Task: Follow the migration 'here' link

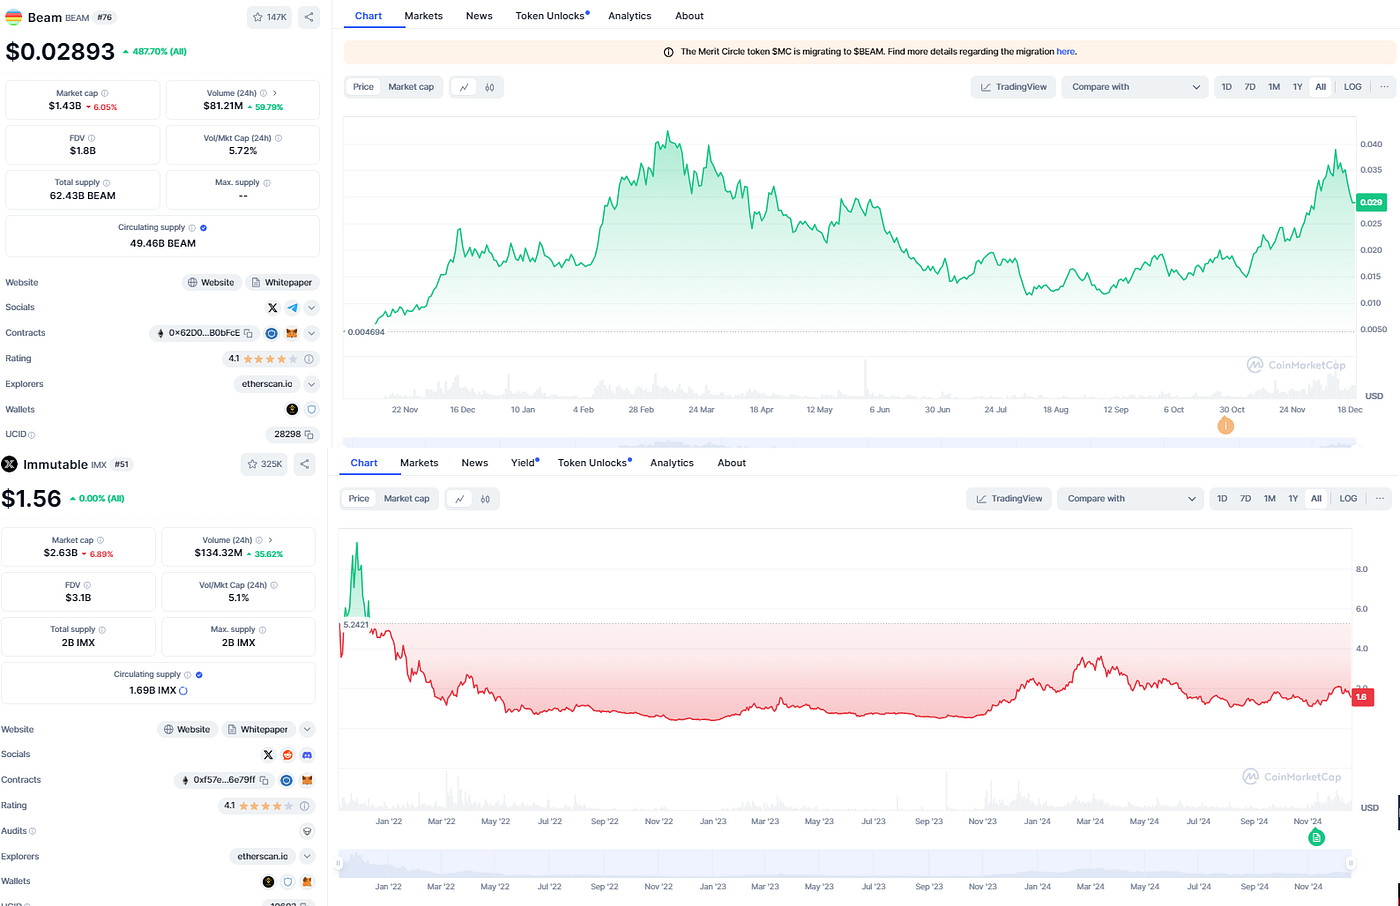Action: click(1066, 52)
